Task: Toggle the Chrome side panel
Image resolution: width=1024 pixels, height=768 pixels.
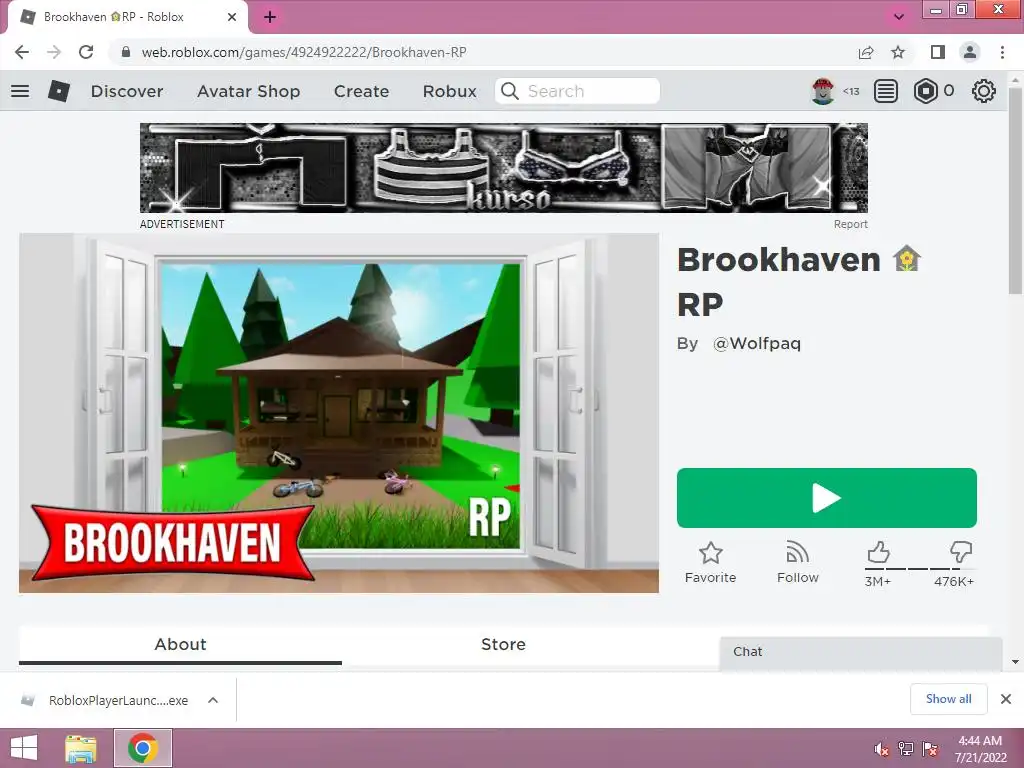Action: tap(938, 52)
